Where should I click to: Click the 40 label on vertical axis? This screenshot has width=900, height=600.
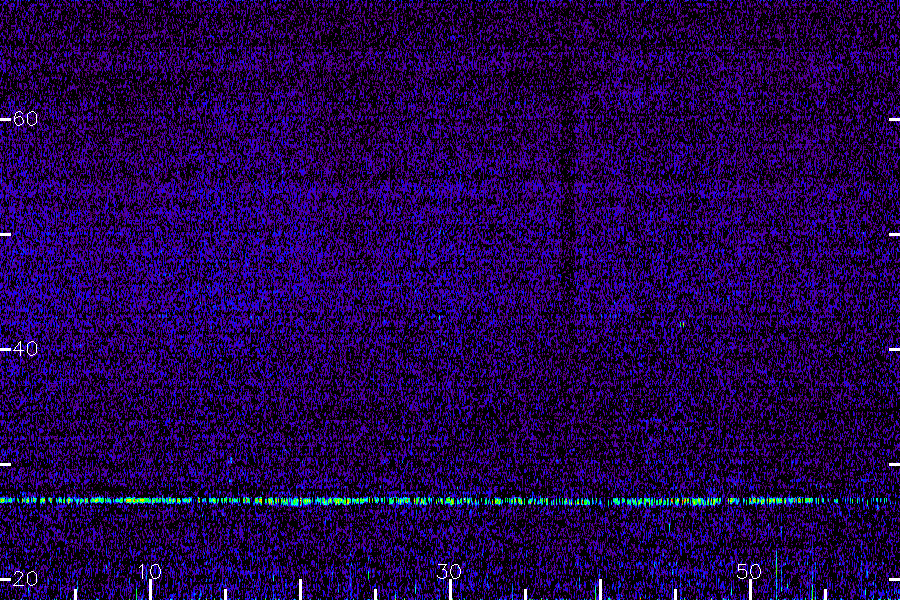point(25,349)
